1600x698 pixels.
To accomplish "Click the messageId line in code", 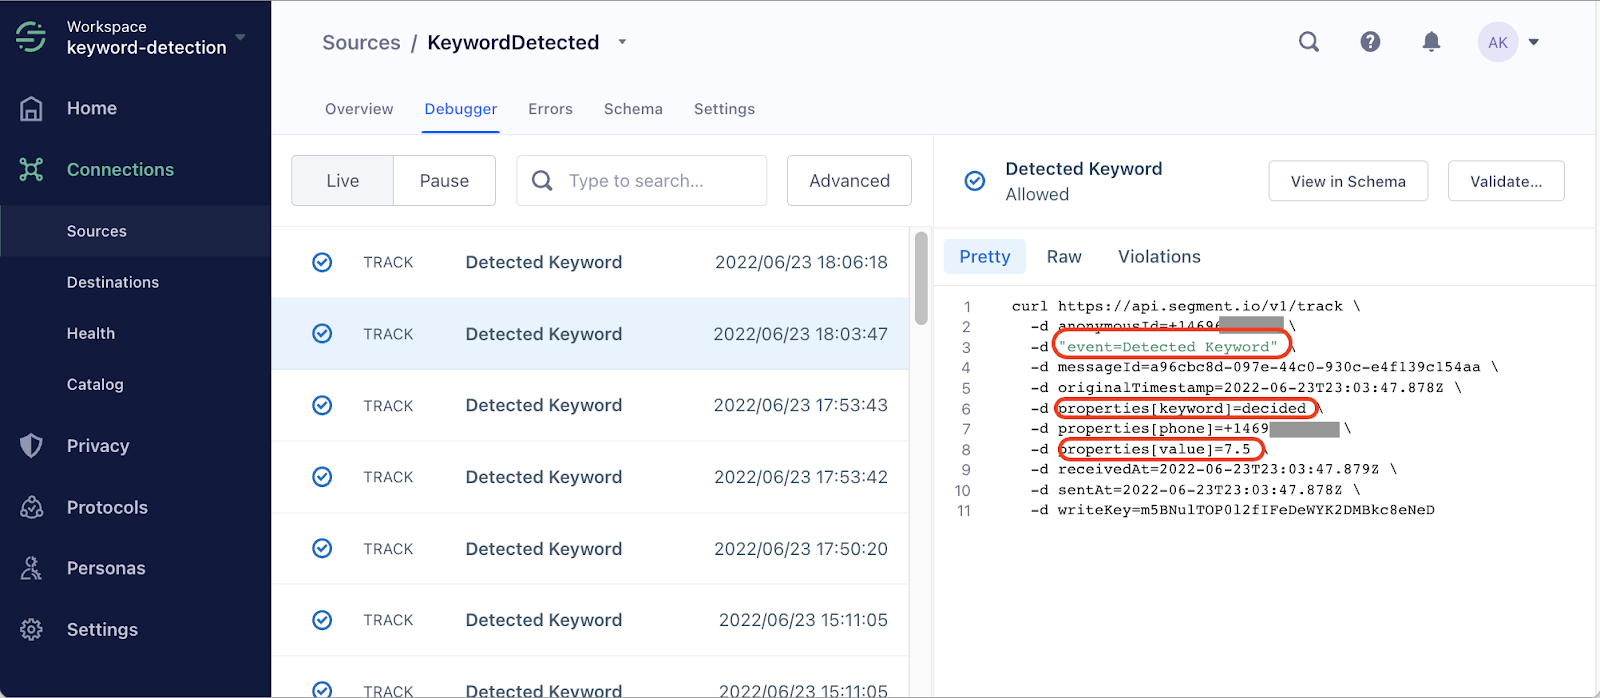I will click(1264, 367).
